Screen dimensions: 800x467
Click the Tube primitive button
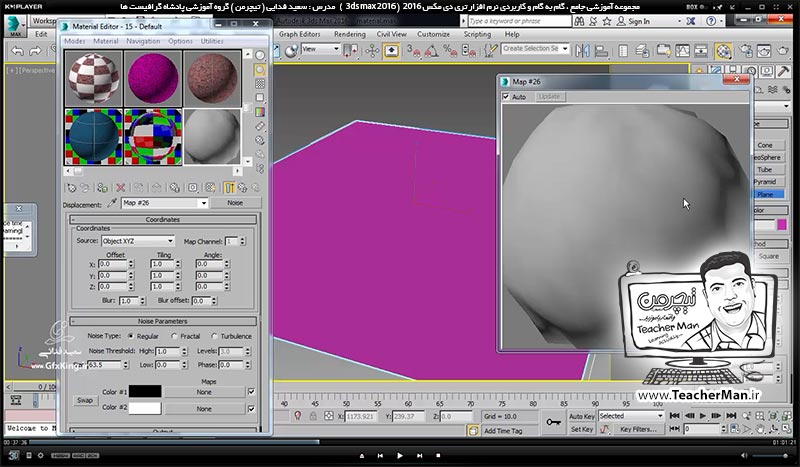pos(764,169)
